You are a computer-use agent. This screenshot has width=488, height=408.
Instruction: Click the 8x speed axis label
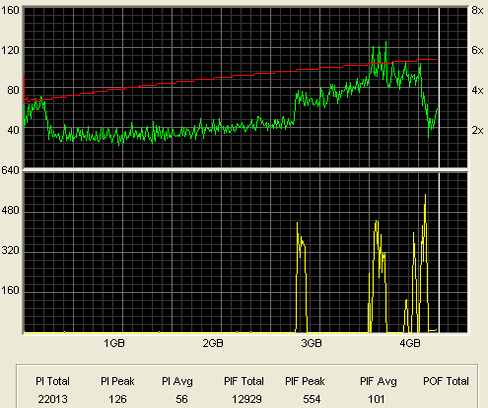point(477,10)
